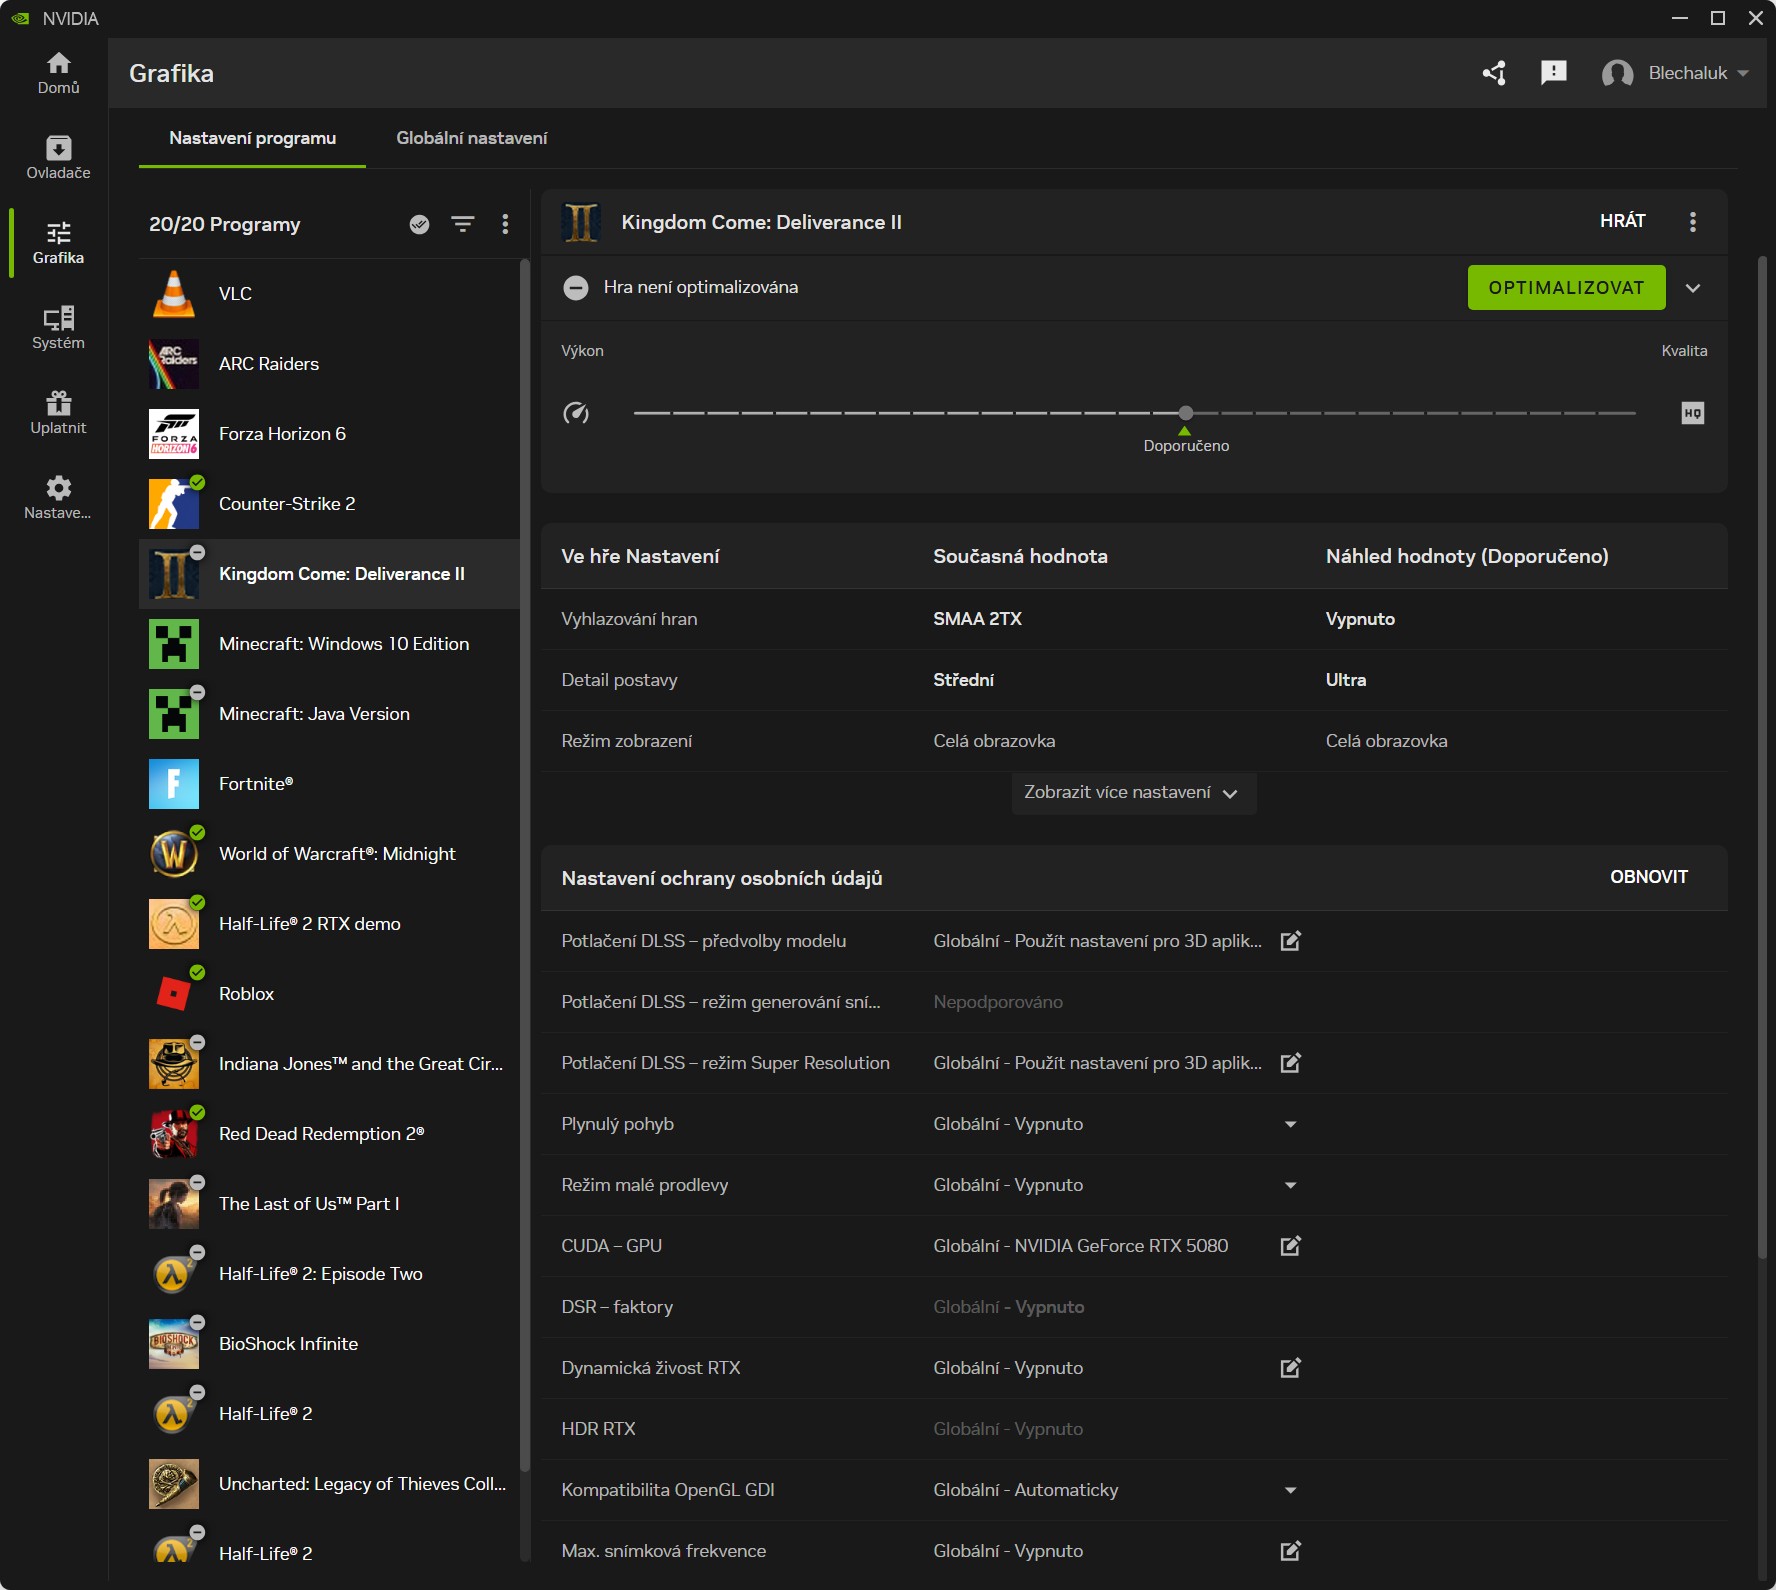1776x1590 pixels.
Task: Open the programs sort filter icon
Action: click(x=463, y=224)
